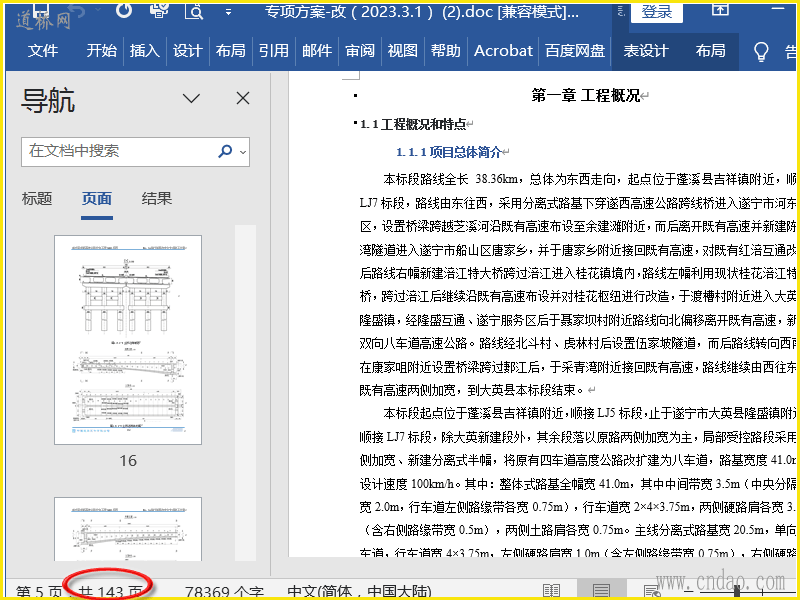Image resolution: width=800 pixels, height=600 pixels.
Task: Close the navigation pane with X
Action: pos(243,98)
